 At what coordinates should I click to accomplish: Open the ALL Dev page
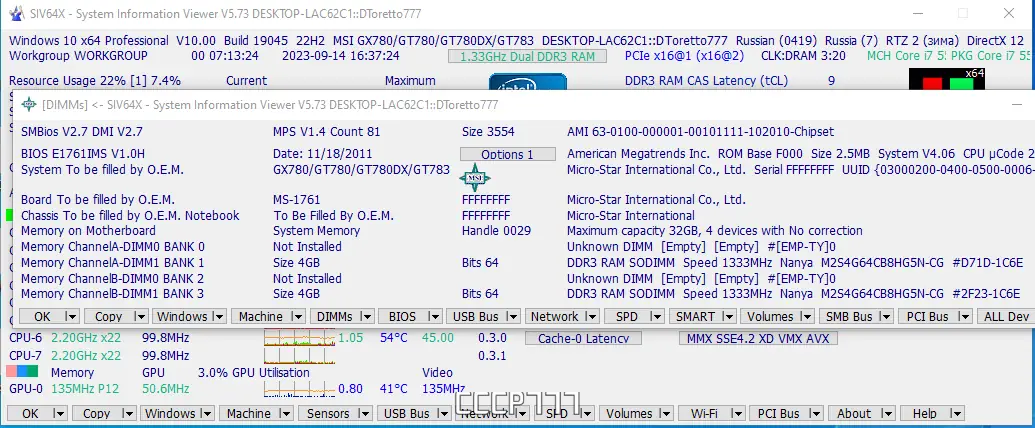[x=1006, y=316]
